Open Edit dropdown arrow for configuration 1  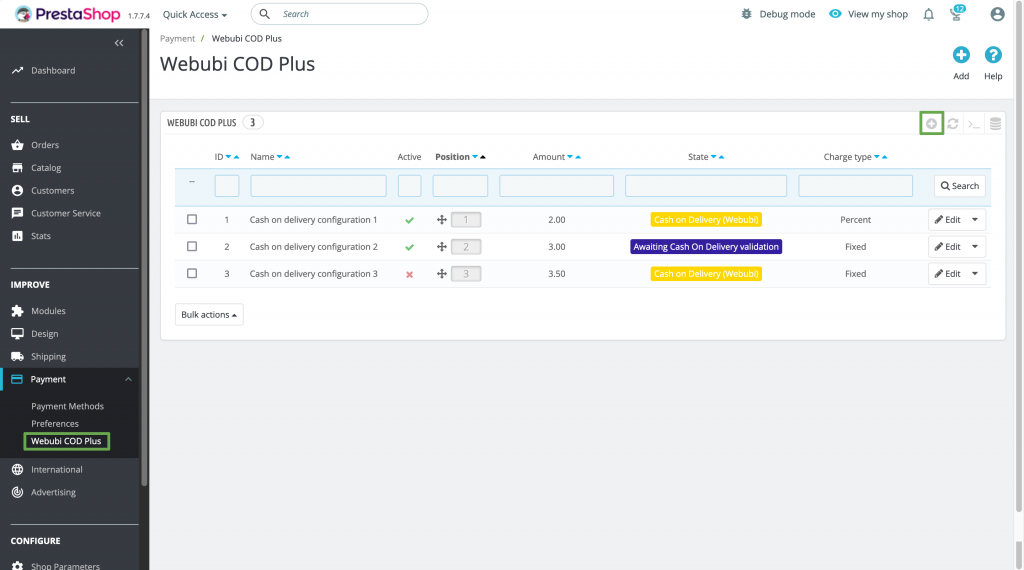pos(975,219)
